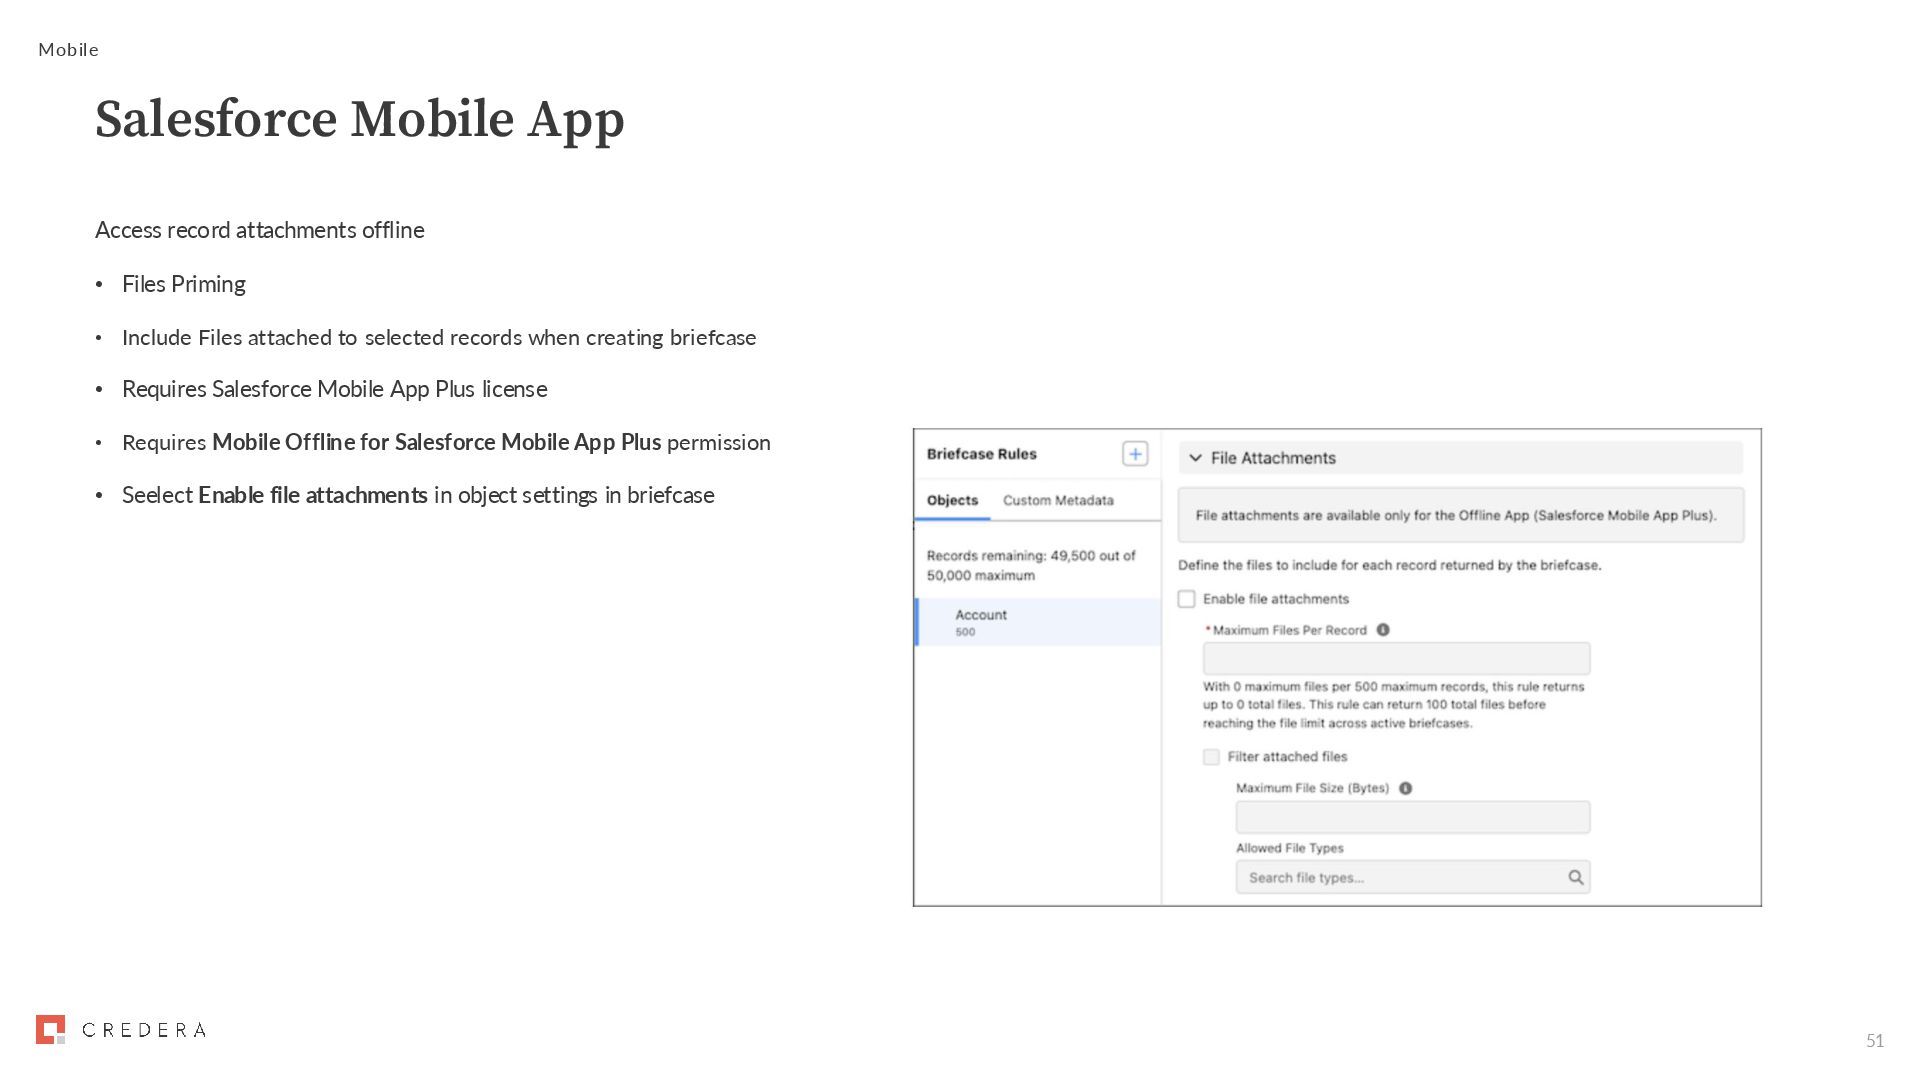Image resolution: width=1920 pixels, height=1080 pixels.
Task: Collapse the File Attachments section chevron
Action: click(1195, 458)
